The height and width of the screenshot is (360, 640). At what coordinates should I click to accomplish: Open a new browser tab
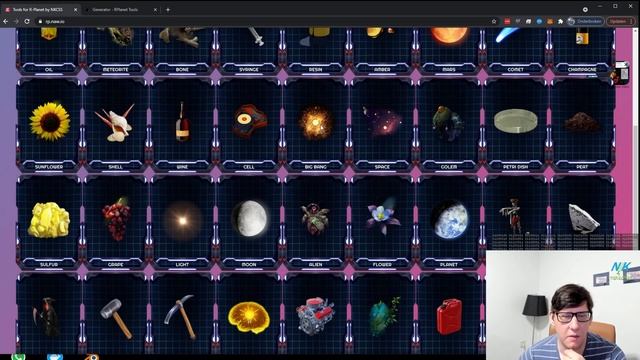[168, 9]
